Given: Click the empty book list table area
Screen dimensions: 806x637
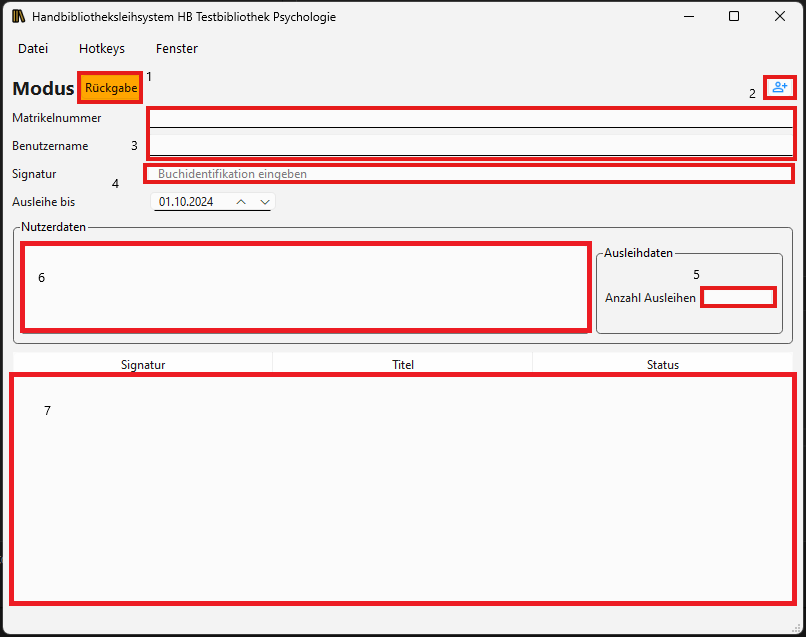Looking at the screenshot, I should tap(403, 488).
